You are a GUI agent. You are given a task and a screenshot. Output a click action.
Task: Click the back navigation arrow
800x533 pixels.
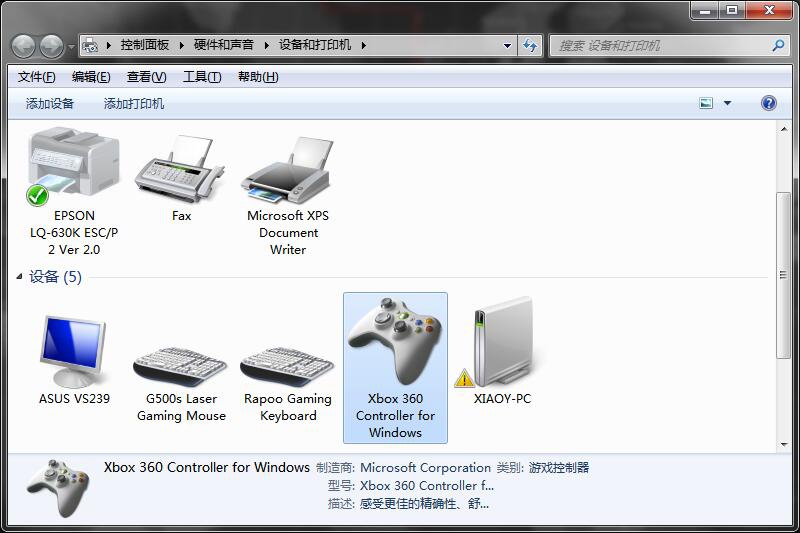(23, 46)
